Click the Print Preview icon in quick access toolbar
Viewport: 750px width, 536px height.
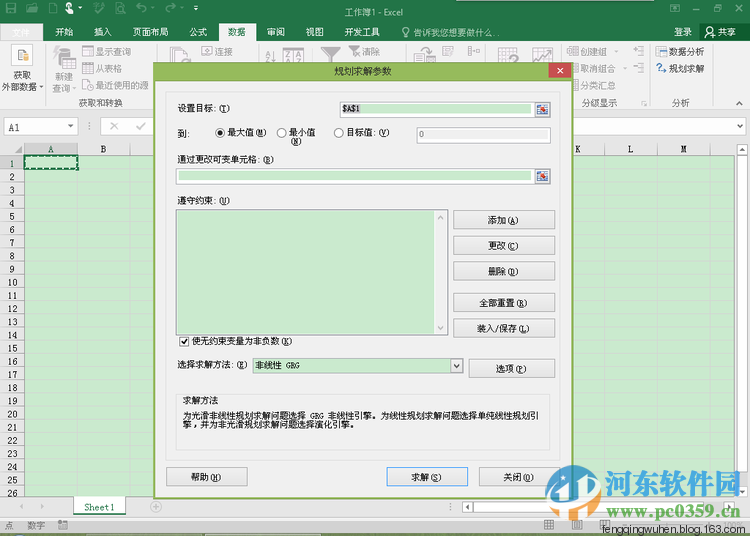120,8
